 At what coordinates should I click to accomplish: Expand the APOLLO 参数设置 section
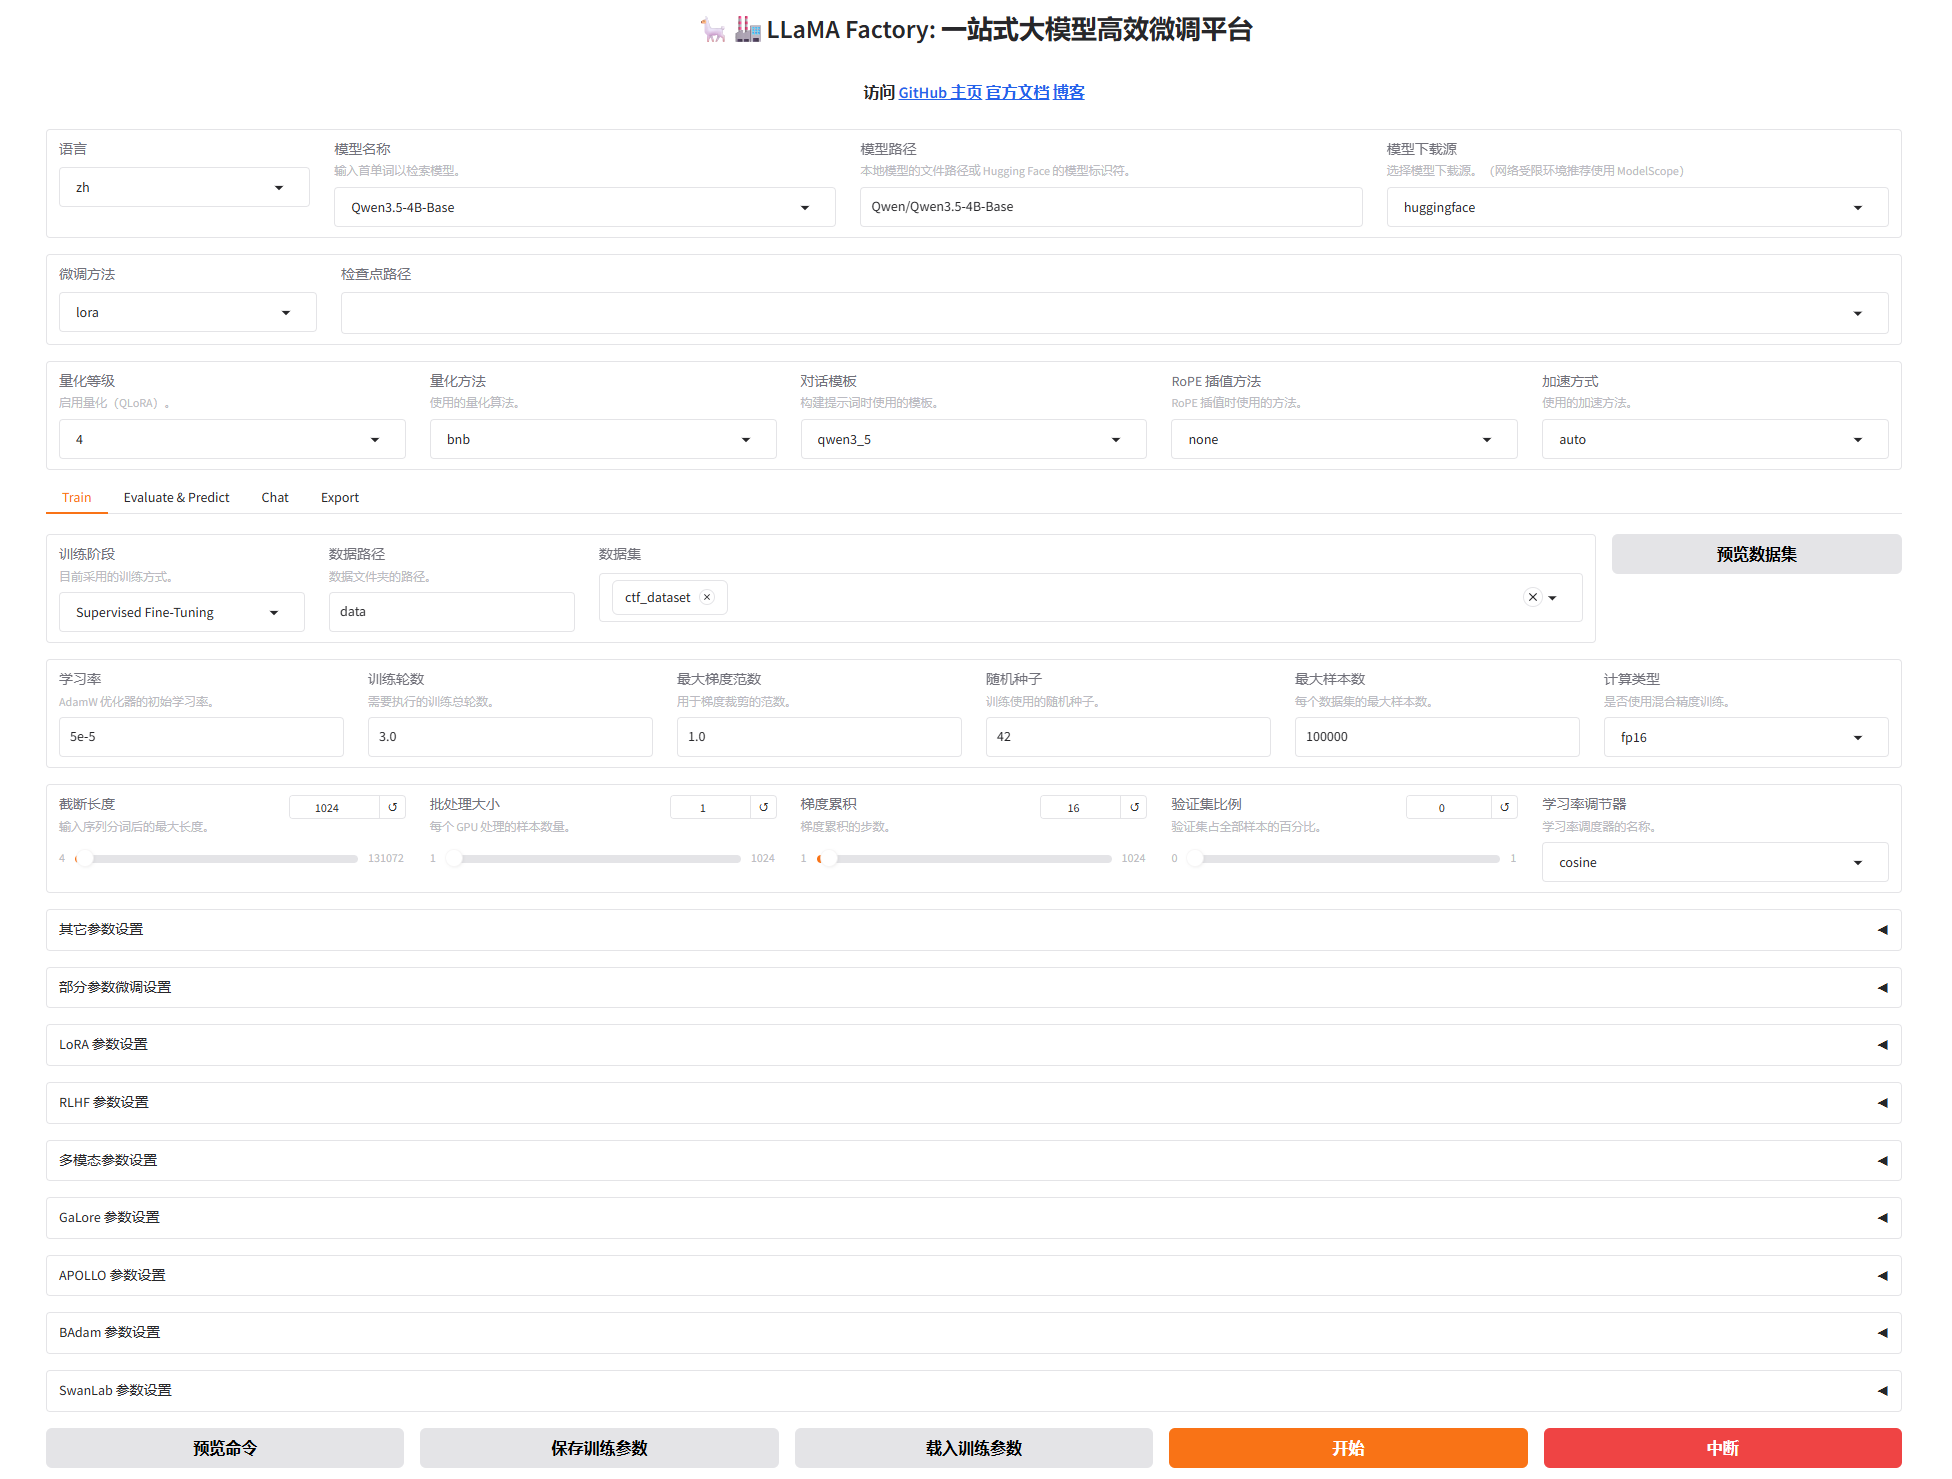pyautogui.click(x=973, y=1275)
